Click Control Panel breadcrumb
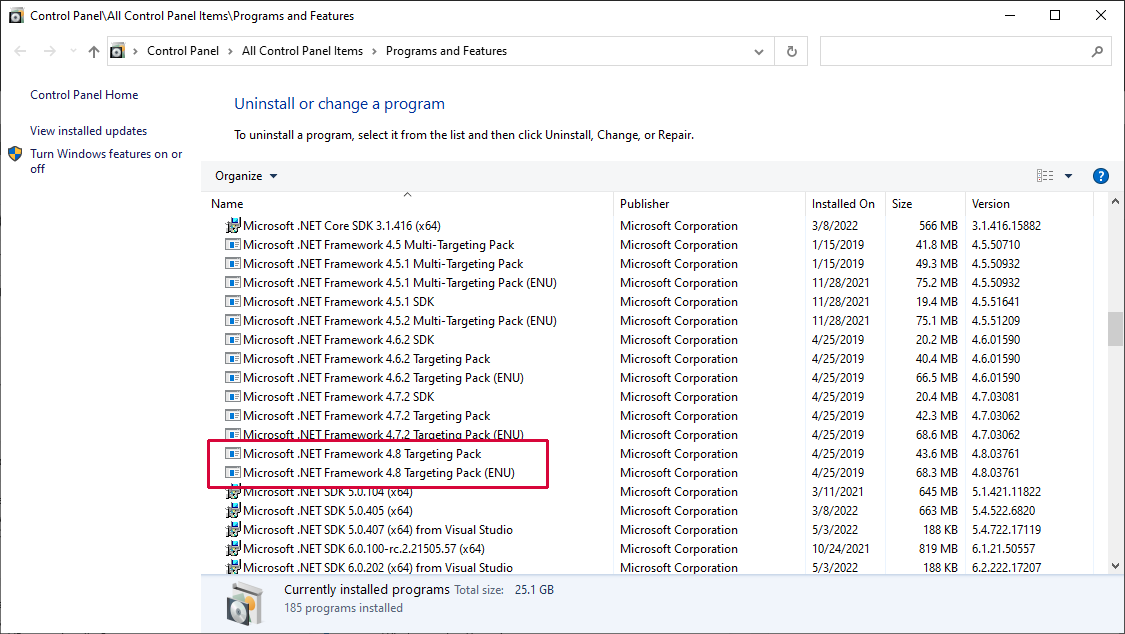This screenshot has height=634, width=1125. point(183,51)
